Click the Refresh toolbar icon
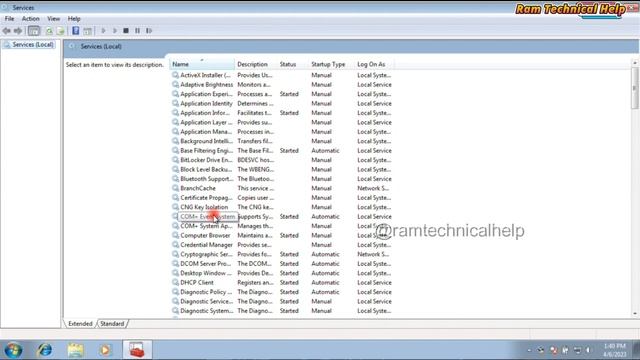Viewport: 640px width, 360px height. tap(49, 31)
